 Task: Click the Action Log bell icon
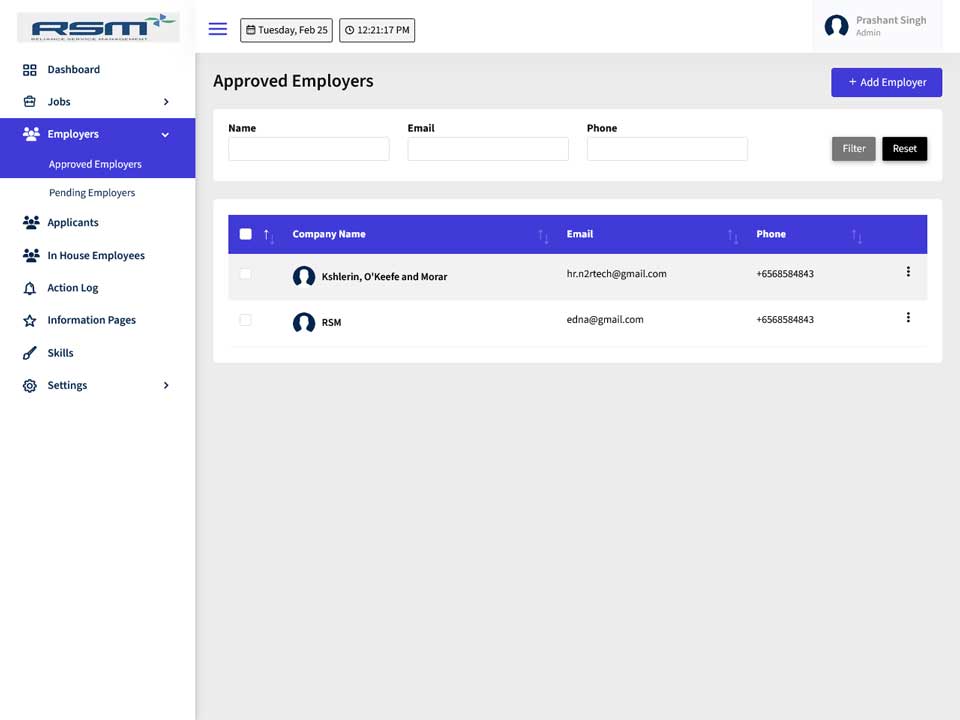coord(29,288)
